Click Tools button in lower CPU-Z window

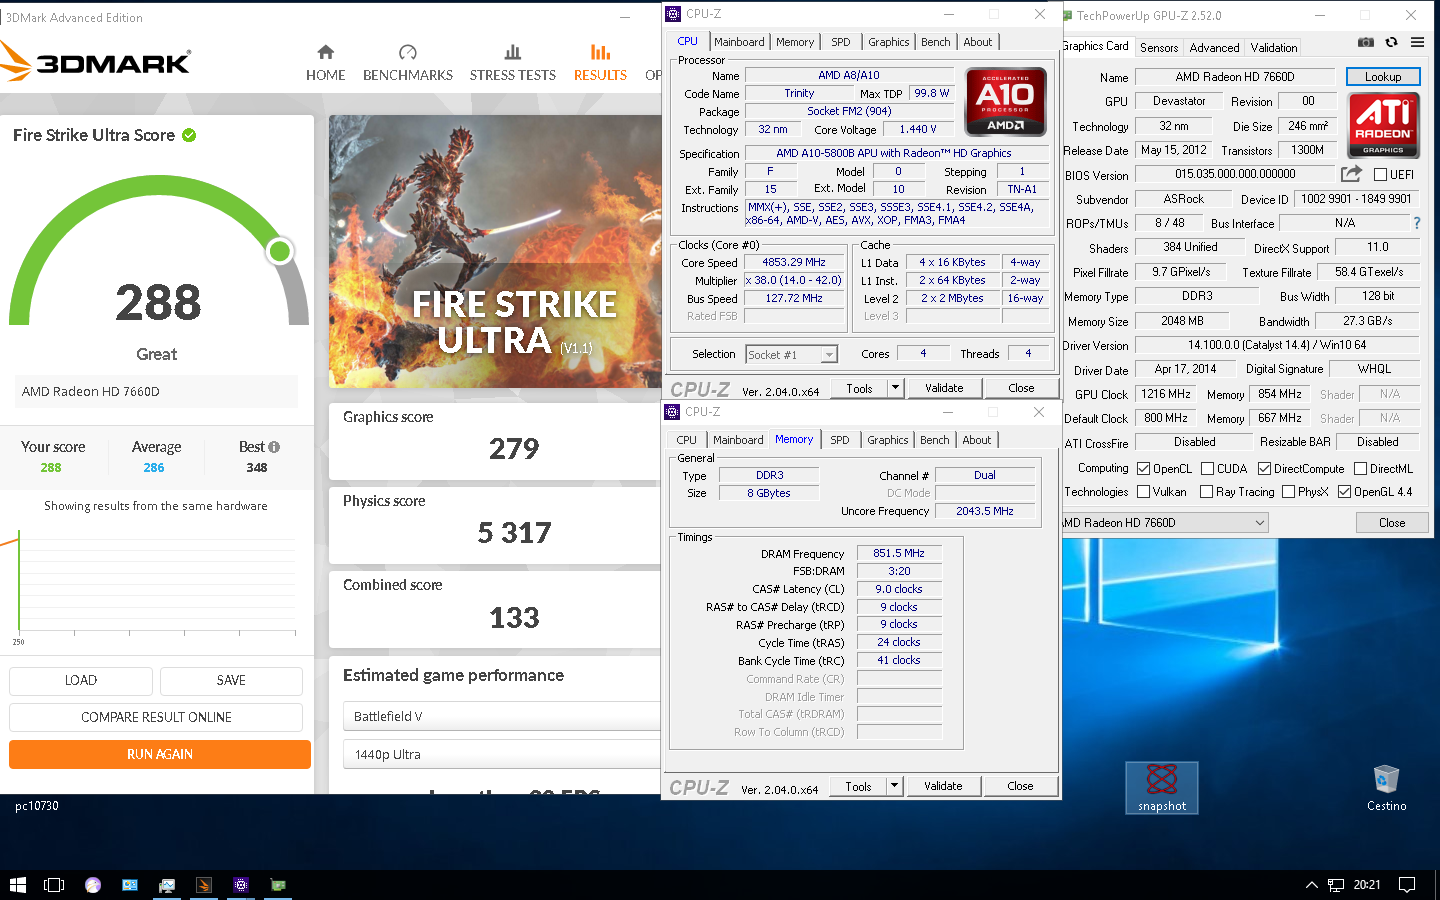pyautogui.click(x=858, y=786)
